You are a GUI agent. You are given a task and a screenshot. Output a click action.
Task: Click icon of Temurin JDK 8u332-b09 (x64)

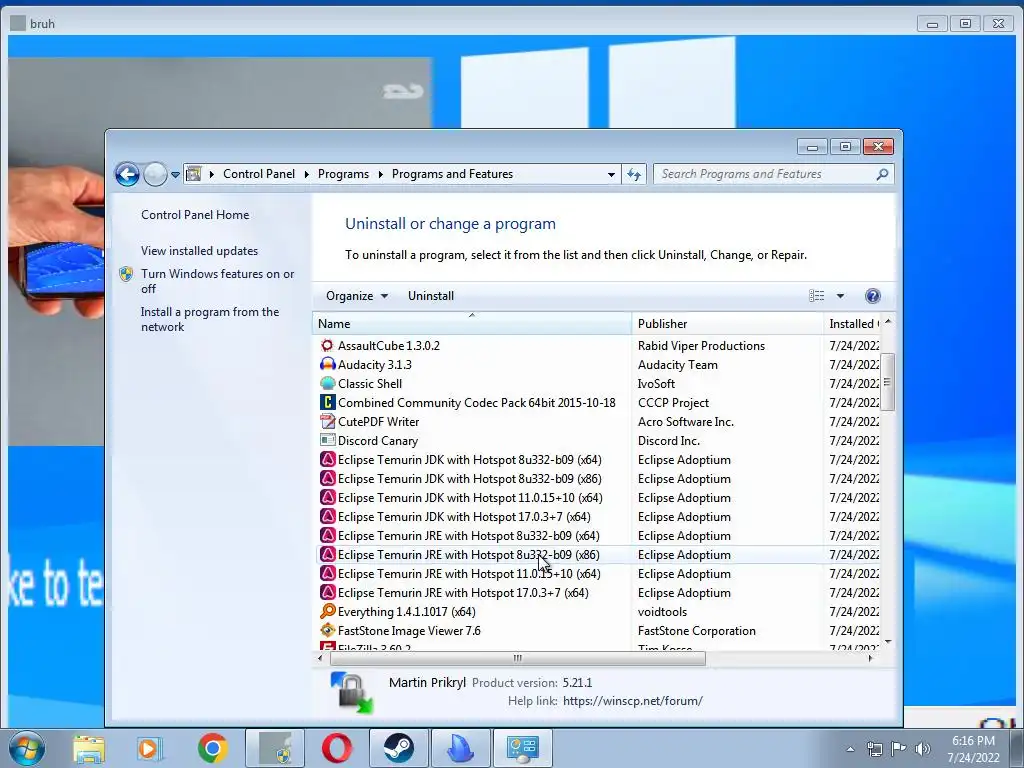(x=327, y=459)
